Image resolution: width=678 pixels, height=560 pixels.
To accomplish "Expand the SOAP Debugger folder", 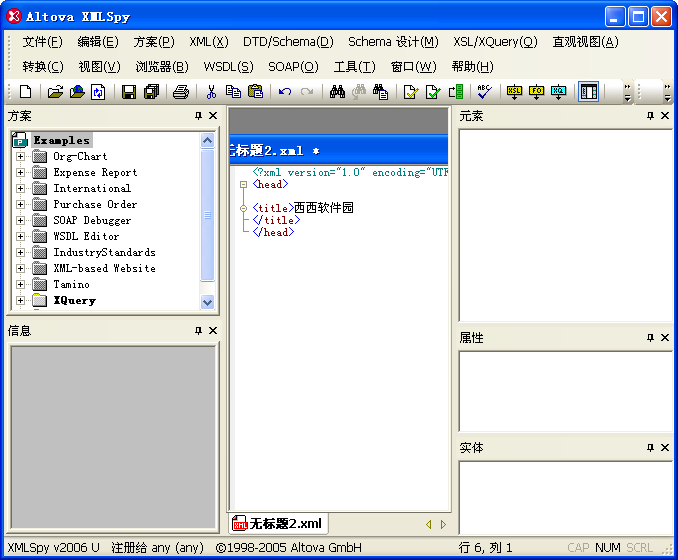I will pos(20,221).
